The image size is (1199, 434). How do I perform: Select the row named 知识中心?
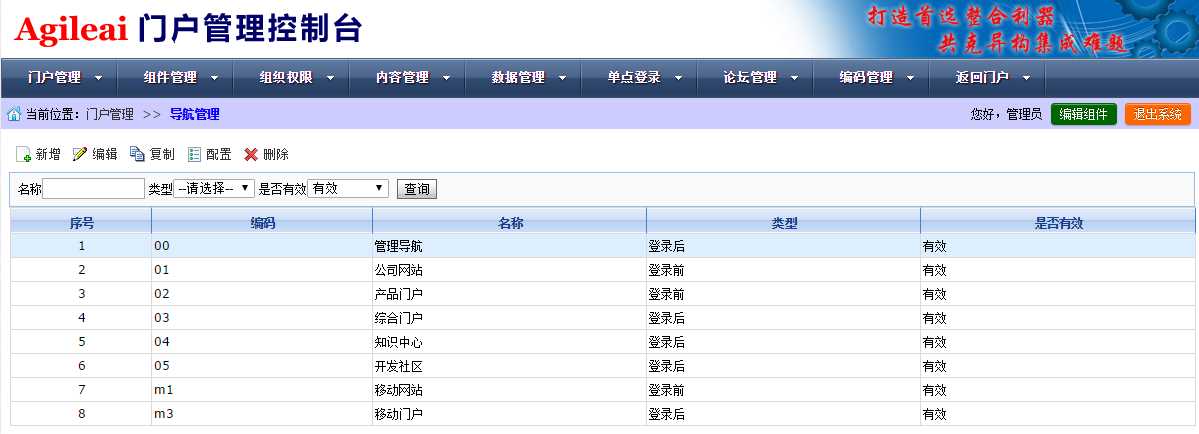click(603, 342)
